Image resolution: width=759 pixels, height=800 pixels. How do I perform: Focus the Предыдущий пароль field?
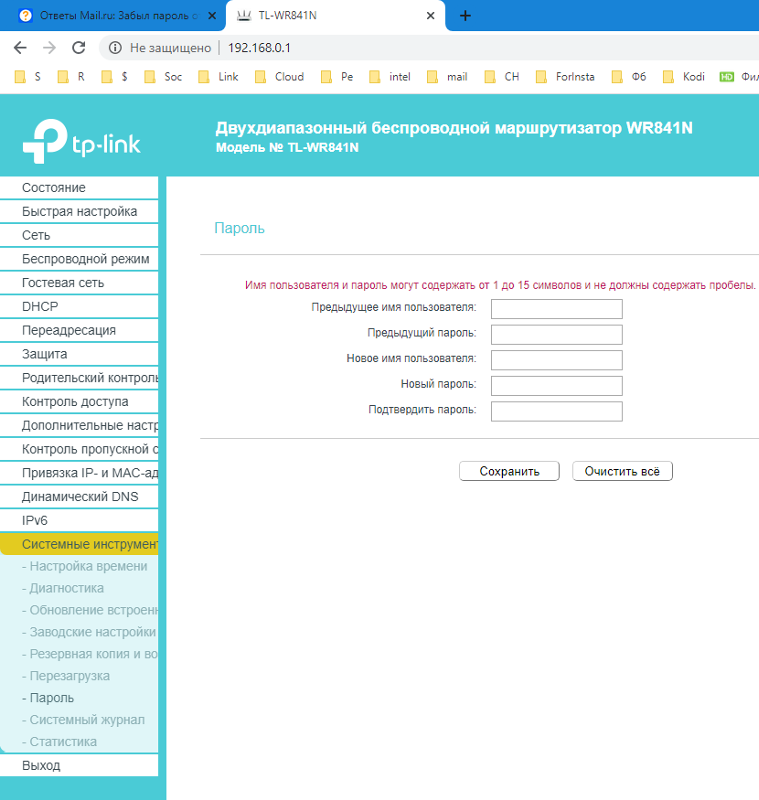tap(556, 334)
